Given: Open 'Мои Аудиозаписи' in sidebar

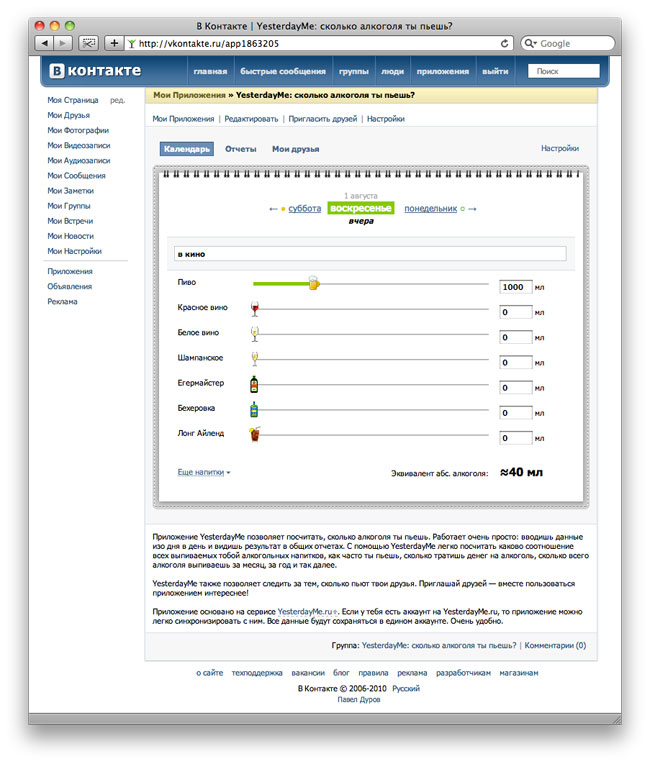Looking at the screenshot, I should click(x=79, y=160).
